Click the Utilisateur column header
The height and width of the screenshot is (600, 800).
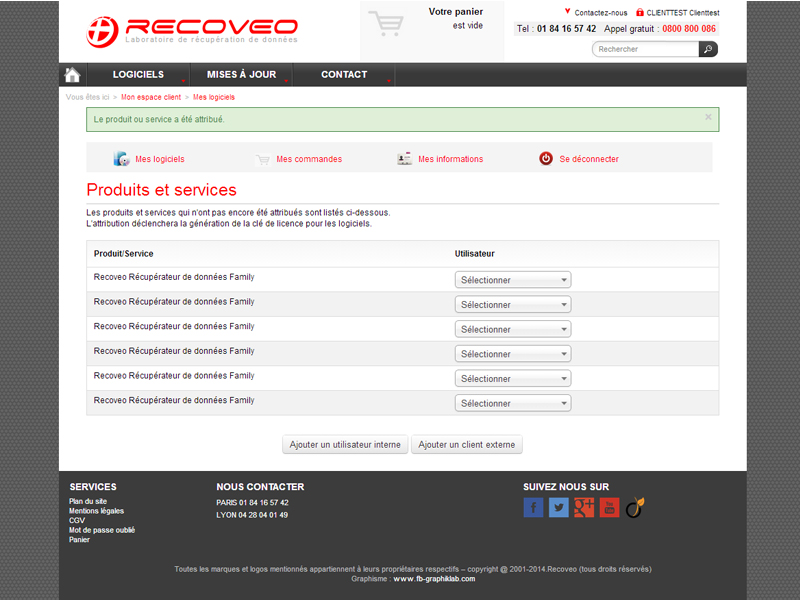click(474, 254)
